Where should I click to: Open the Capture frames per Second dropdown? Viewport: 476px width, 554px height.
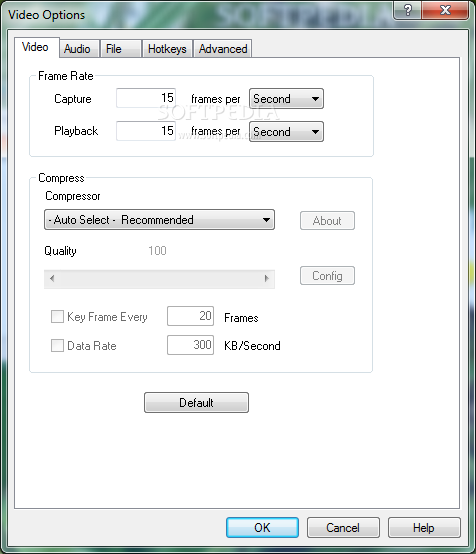(286, 99)
